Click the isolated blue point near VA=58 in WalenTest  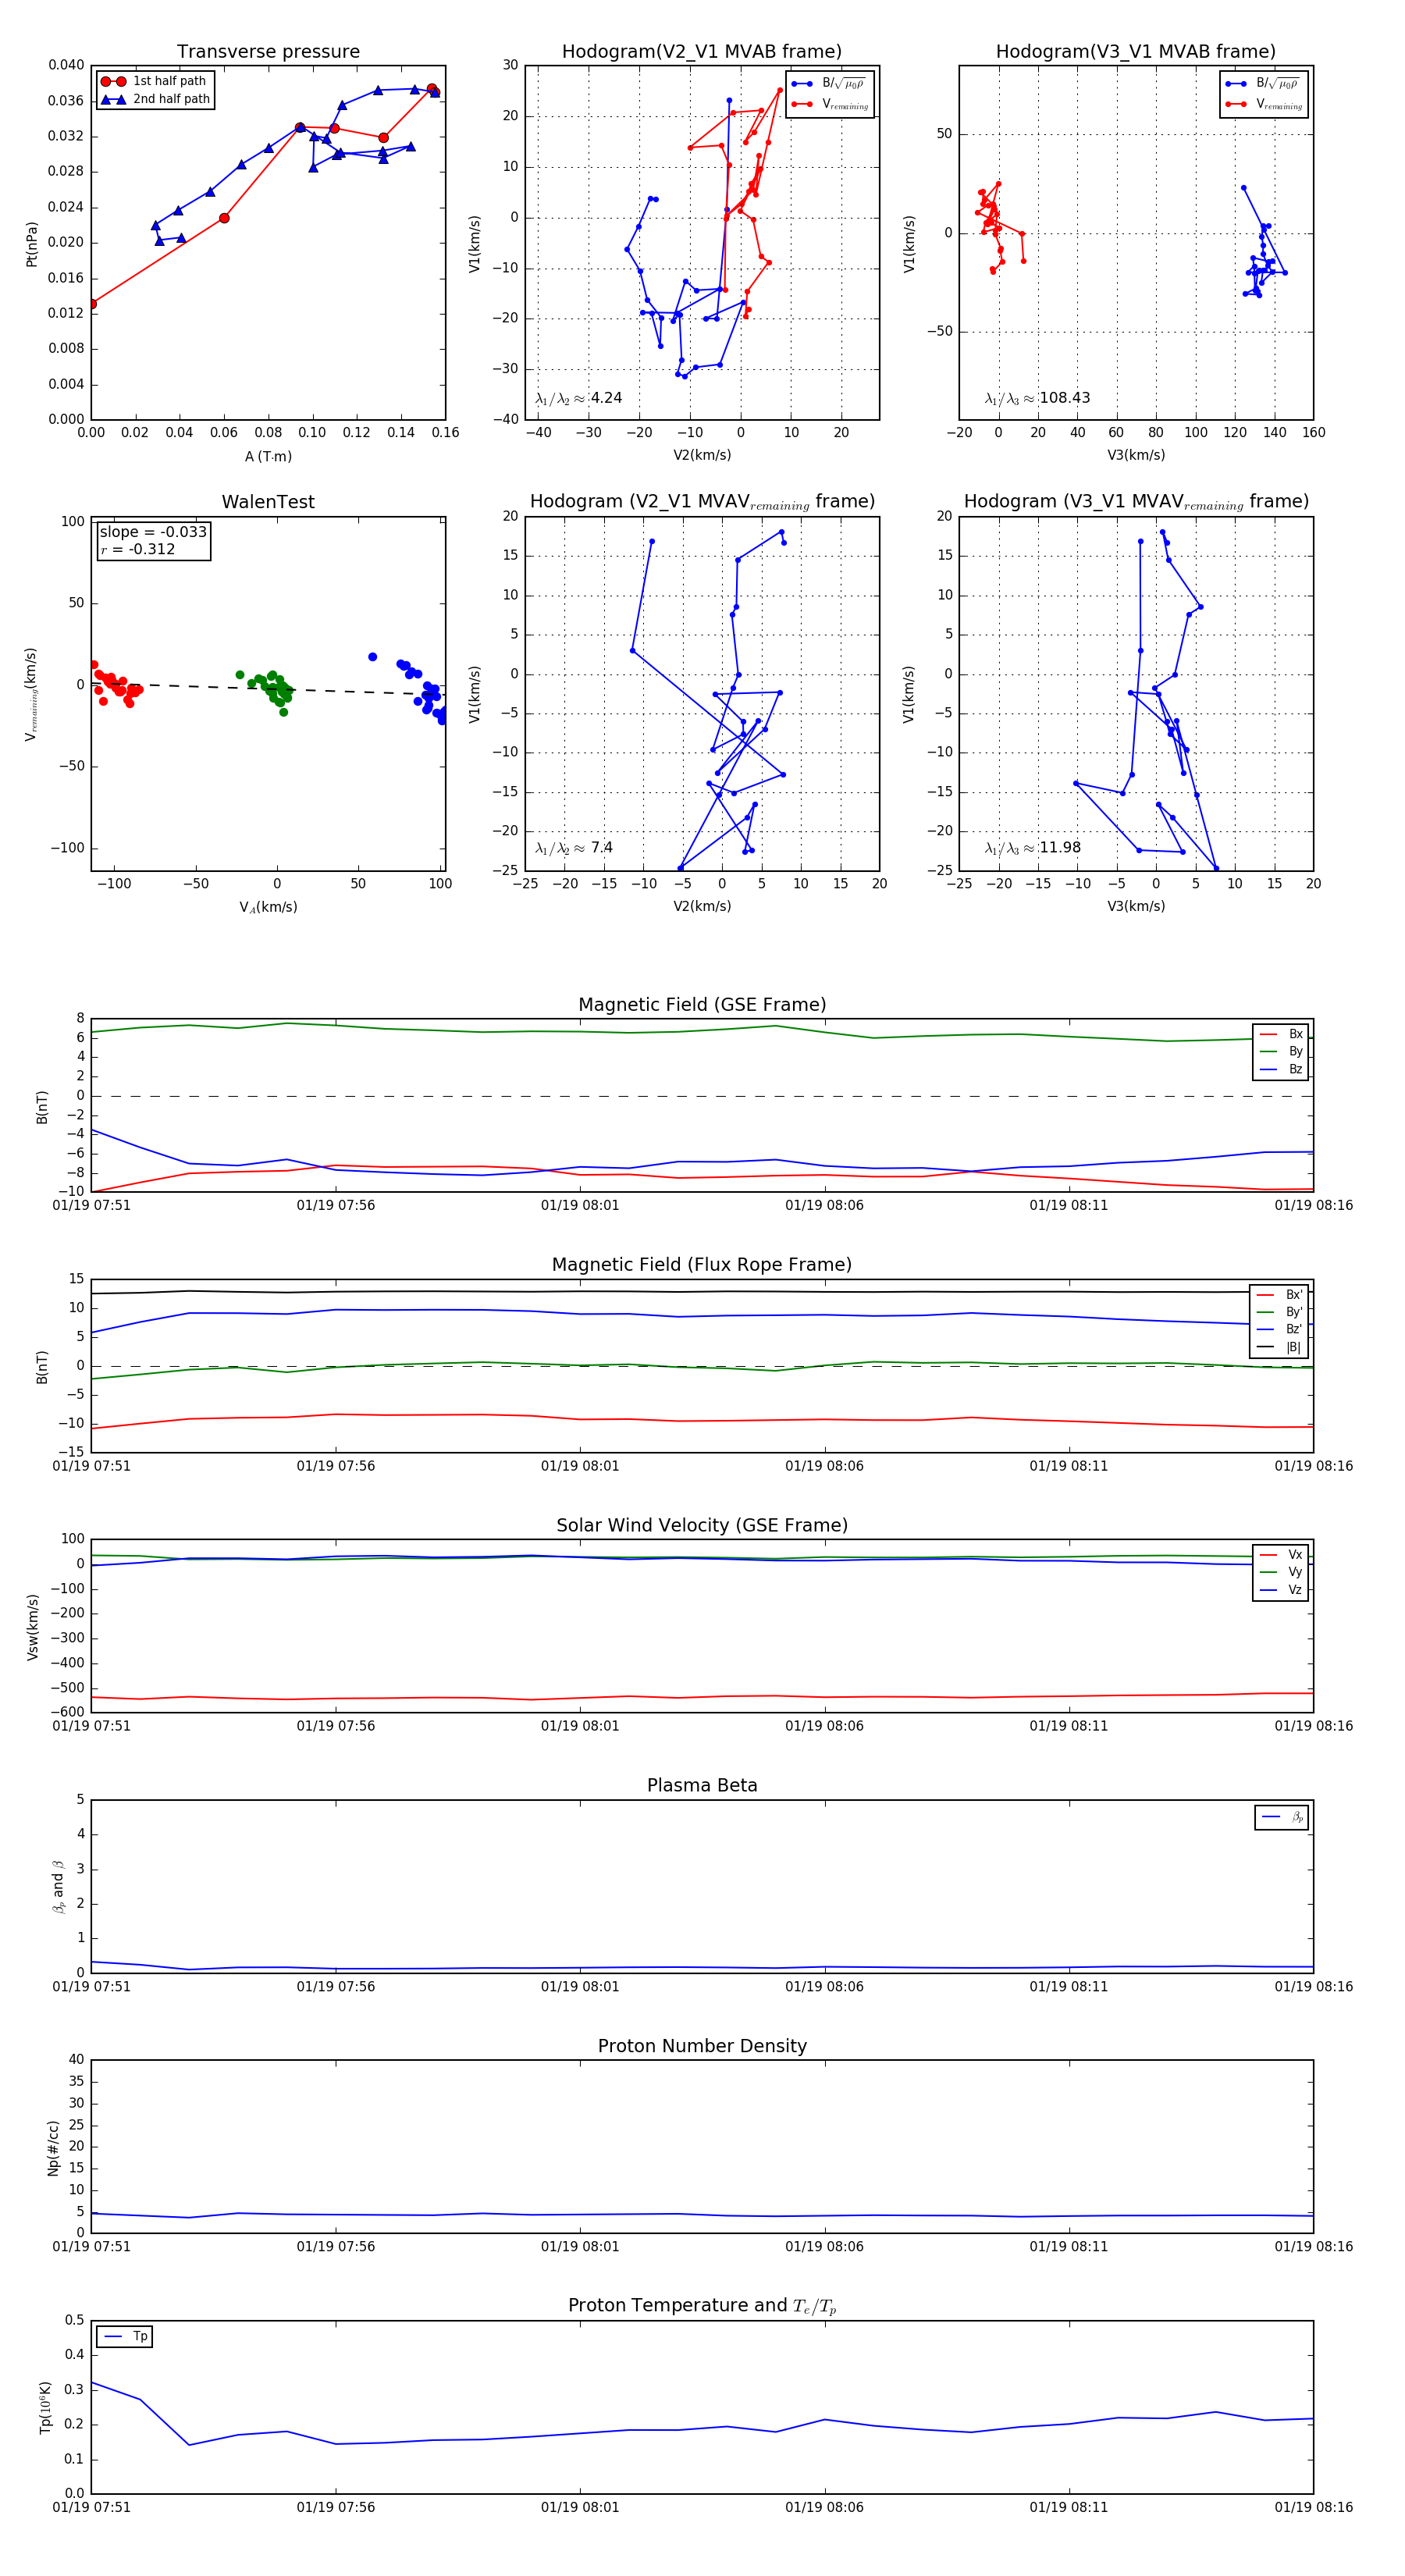point(372,657)
